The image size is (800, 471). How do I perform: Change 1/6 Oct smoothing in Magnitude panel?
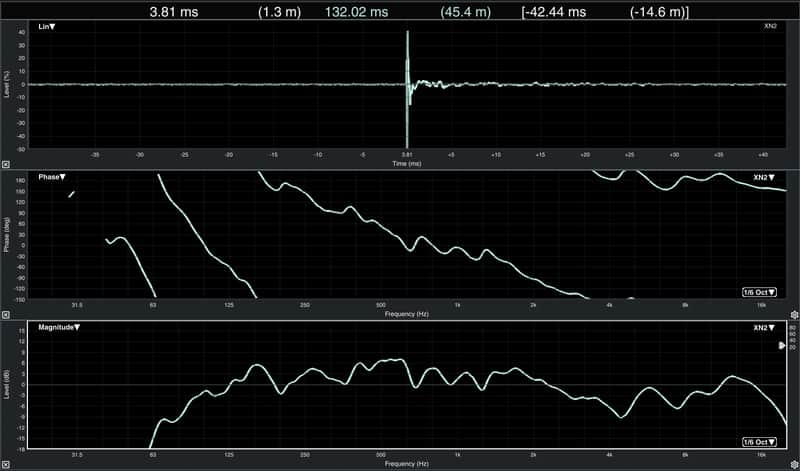tap(759, 442)
